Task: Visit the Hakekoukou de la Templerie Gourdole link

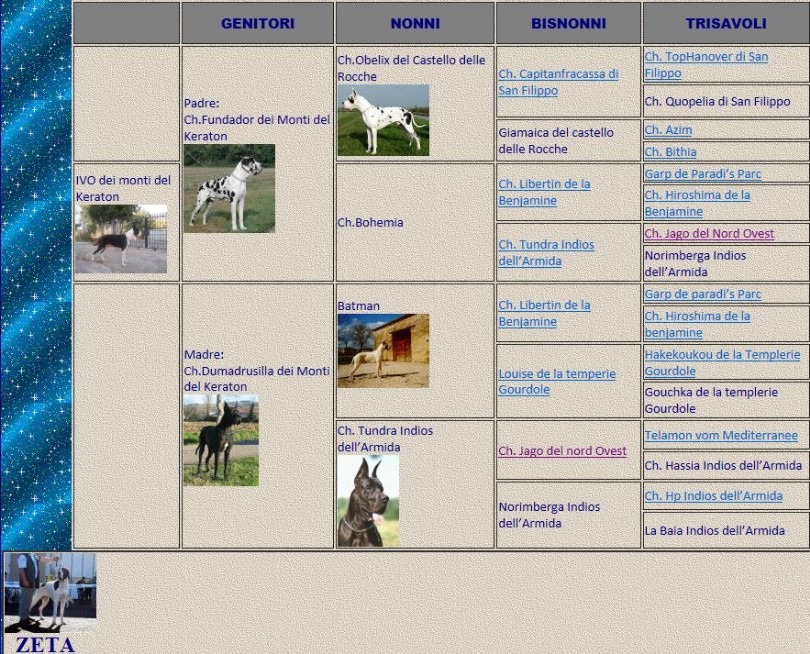Action: click(722, 363)
